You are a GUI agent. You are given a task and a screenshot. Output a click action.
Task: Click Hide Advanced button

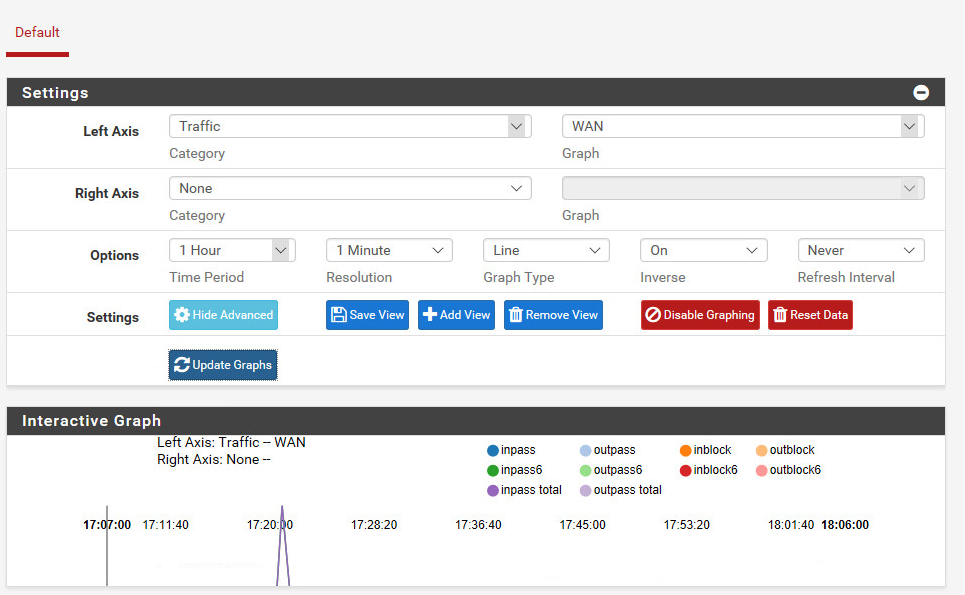[x=223, y=315]
